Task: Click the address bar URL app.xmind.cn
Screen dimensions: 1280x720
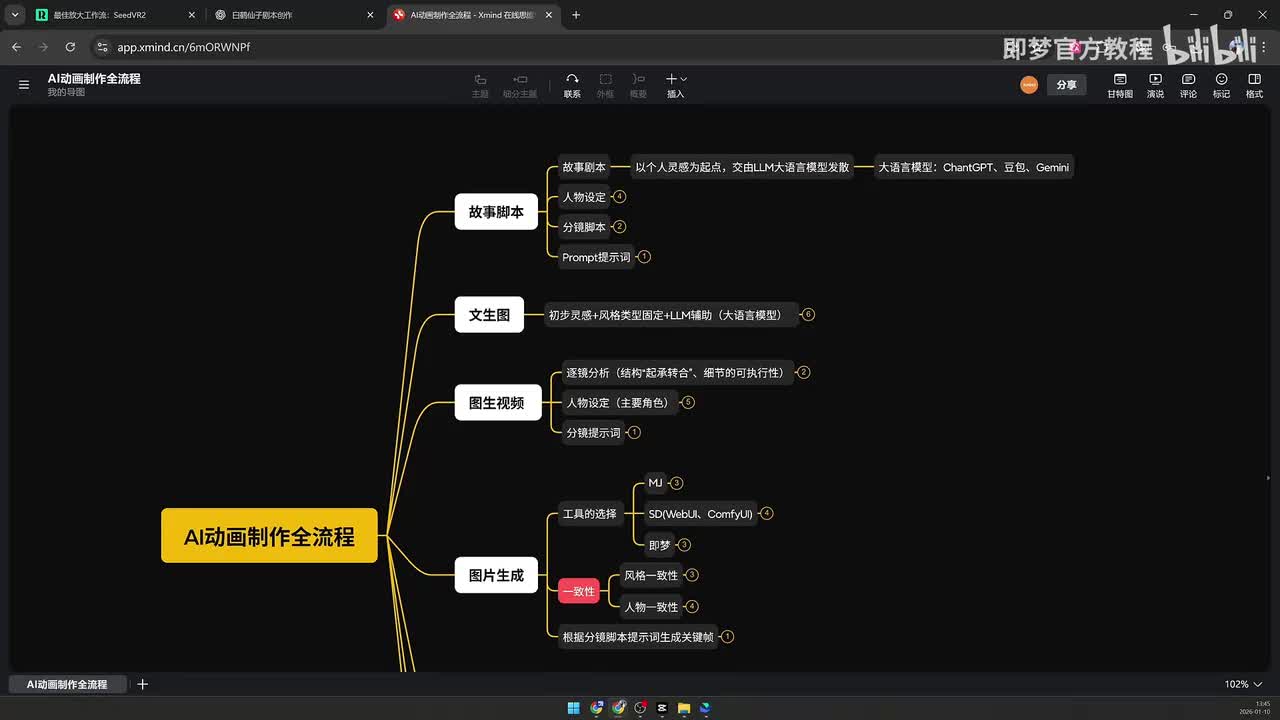Action: (184, 47)
